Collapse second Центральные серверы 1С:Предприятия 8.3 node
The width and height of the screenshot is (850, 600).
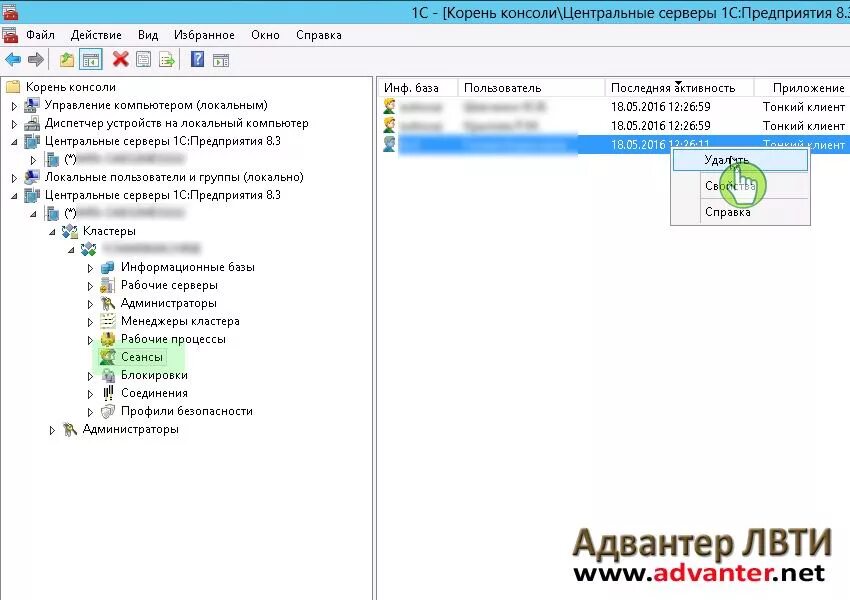click(14, 196)
